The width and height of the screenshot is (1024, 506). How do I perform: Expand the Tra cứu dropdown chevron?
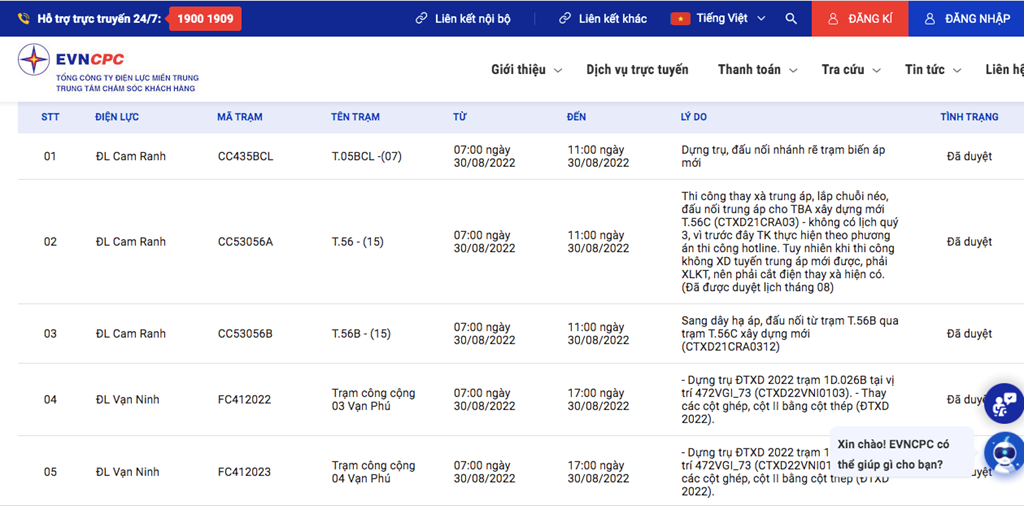(876, 70)
